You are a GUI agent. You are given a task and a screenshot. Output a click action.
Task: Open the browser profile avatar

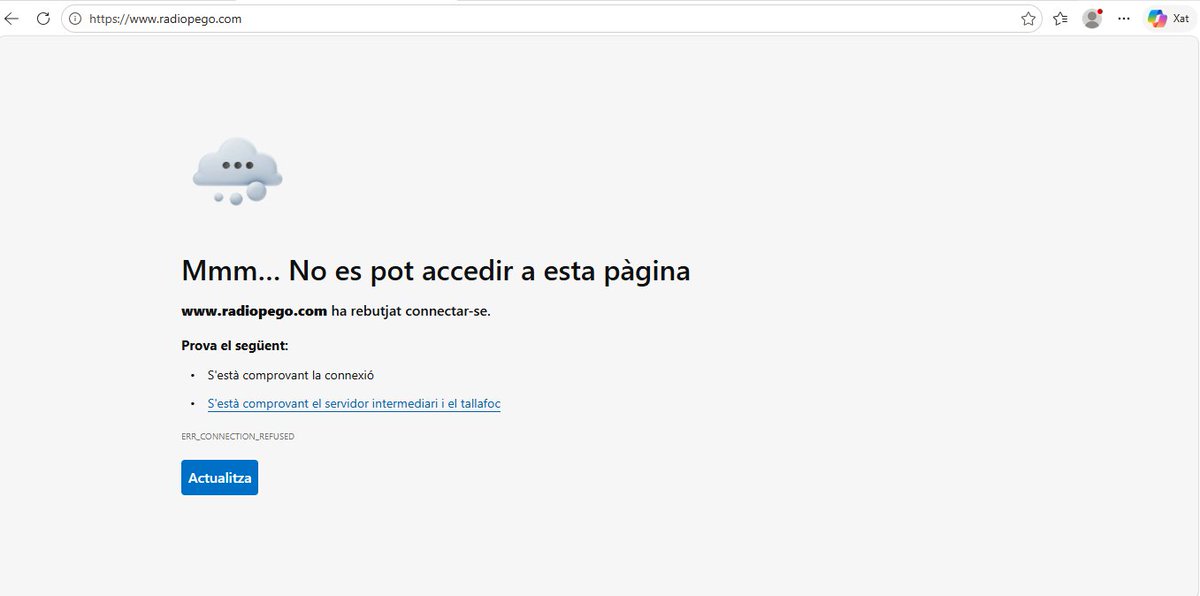(x=1092, y=17)
